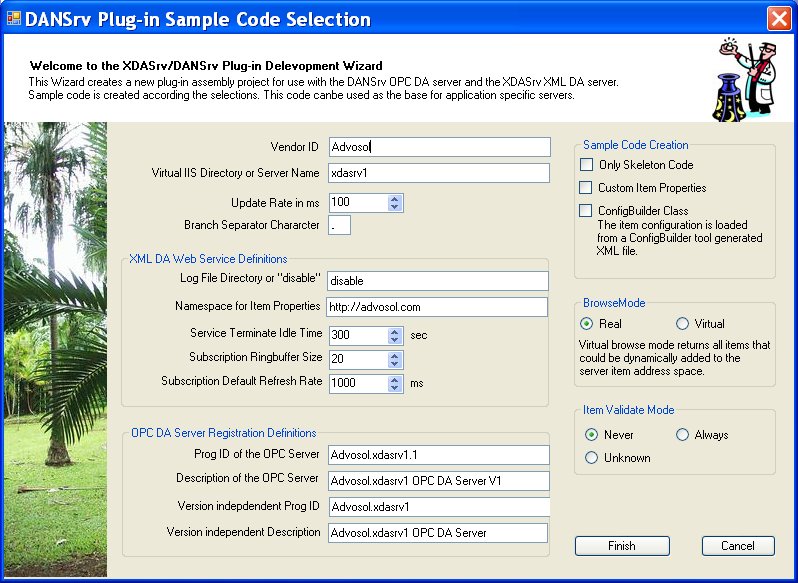
Task: Increase Subscription Ringbuffer Size value
Action: coord(395,354)
